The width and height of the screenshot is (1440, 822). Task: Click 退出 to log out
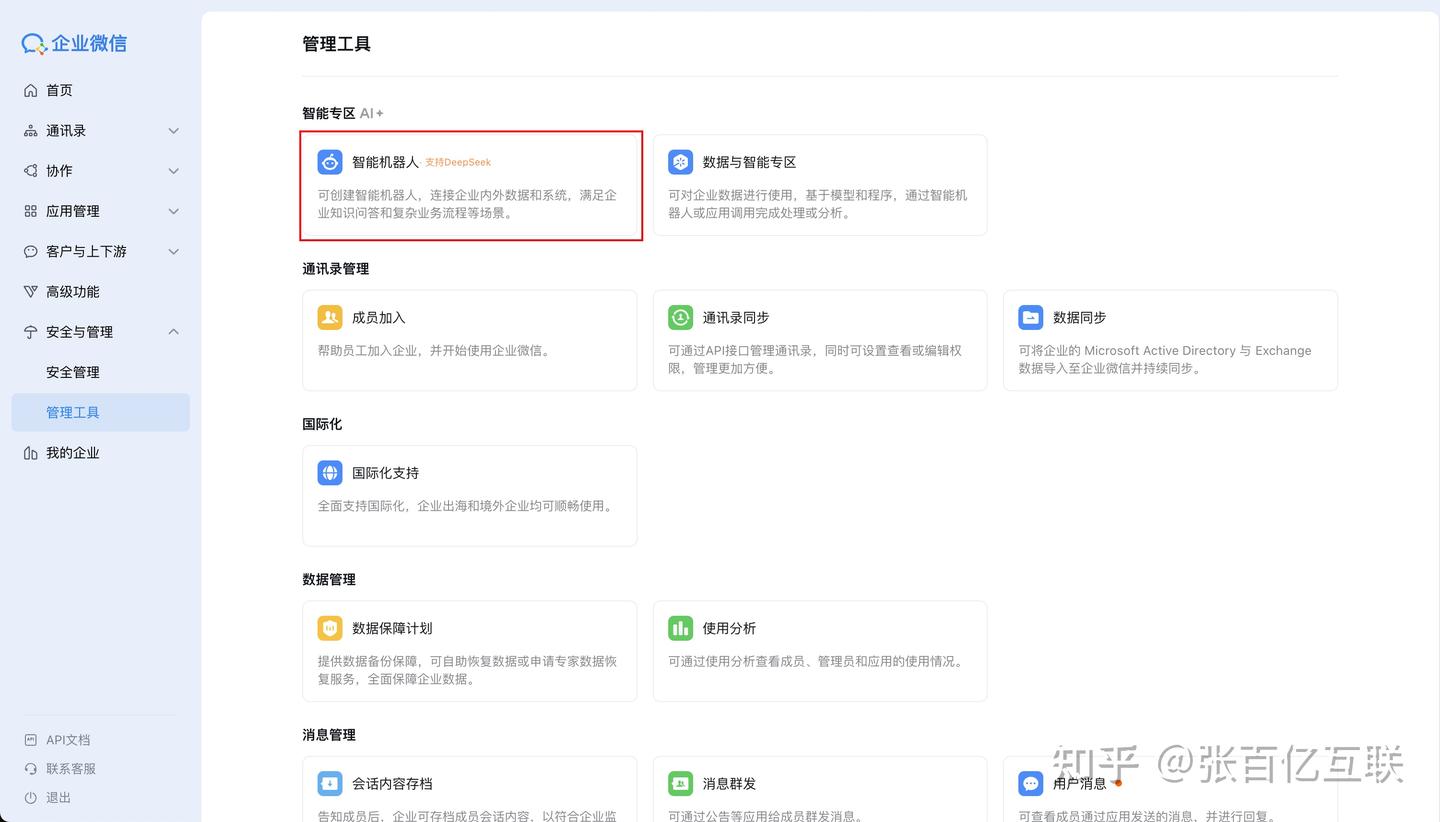56,797
